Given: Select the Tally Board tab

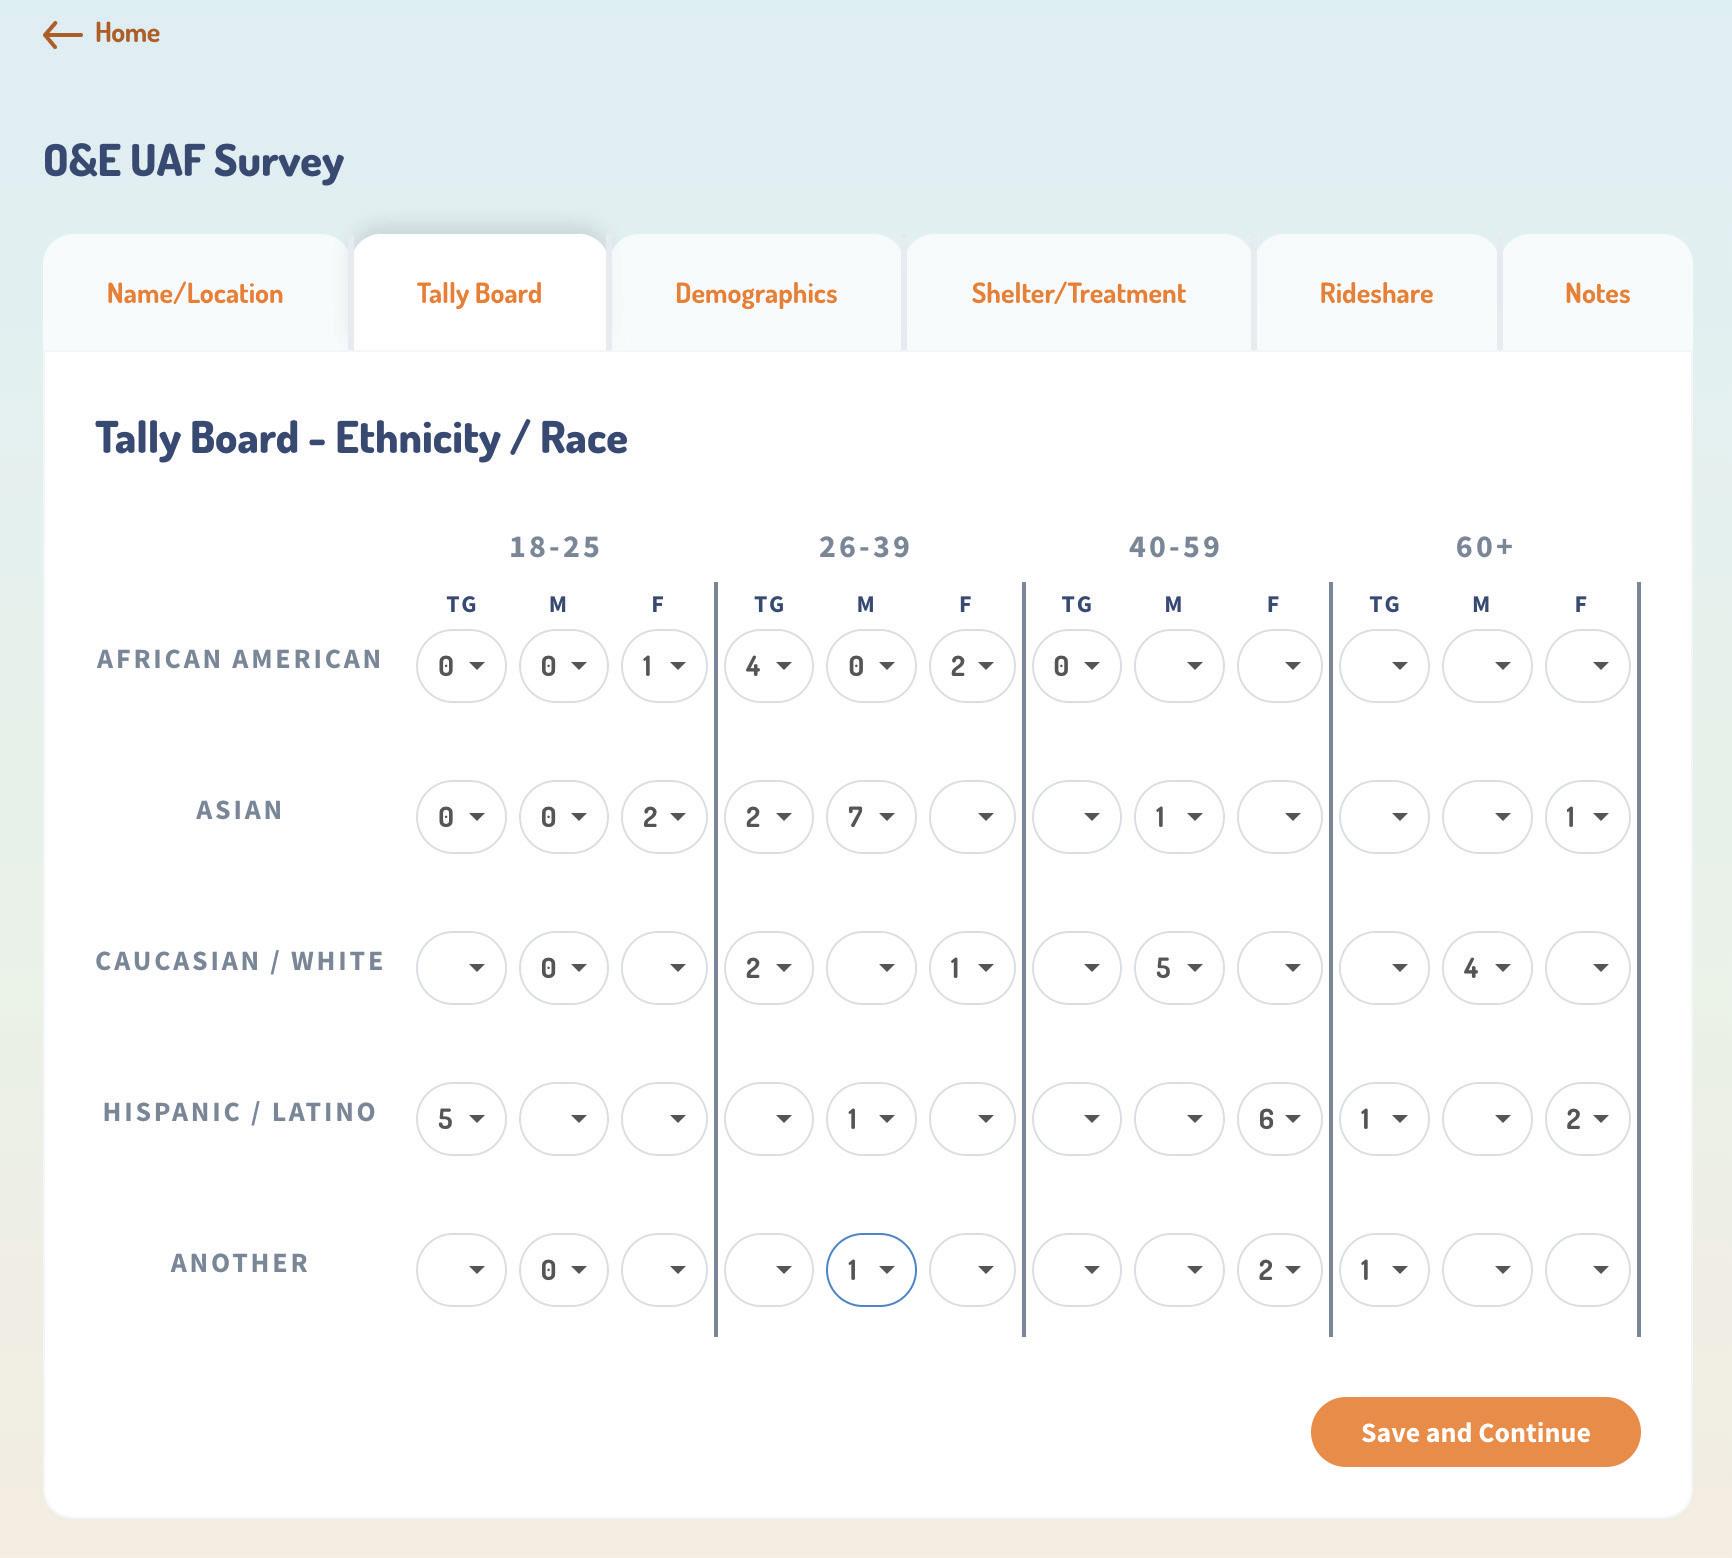Looking at the screenshot, I should 479,293.
